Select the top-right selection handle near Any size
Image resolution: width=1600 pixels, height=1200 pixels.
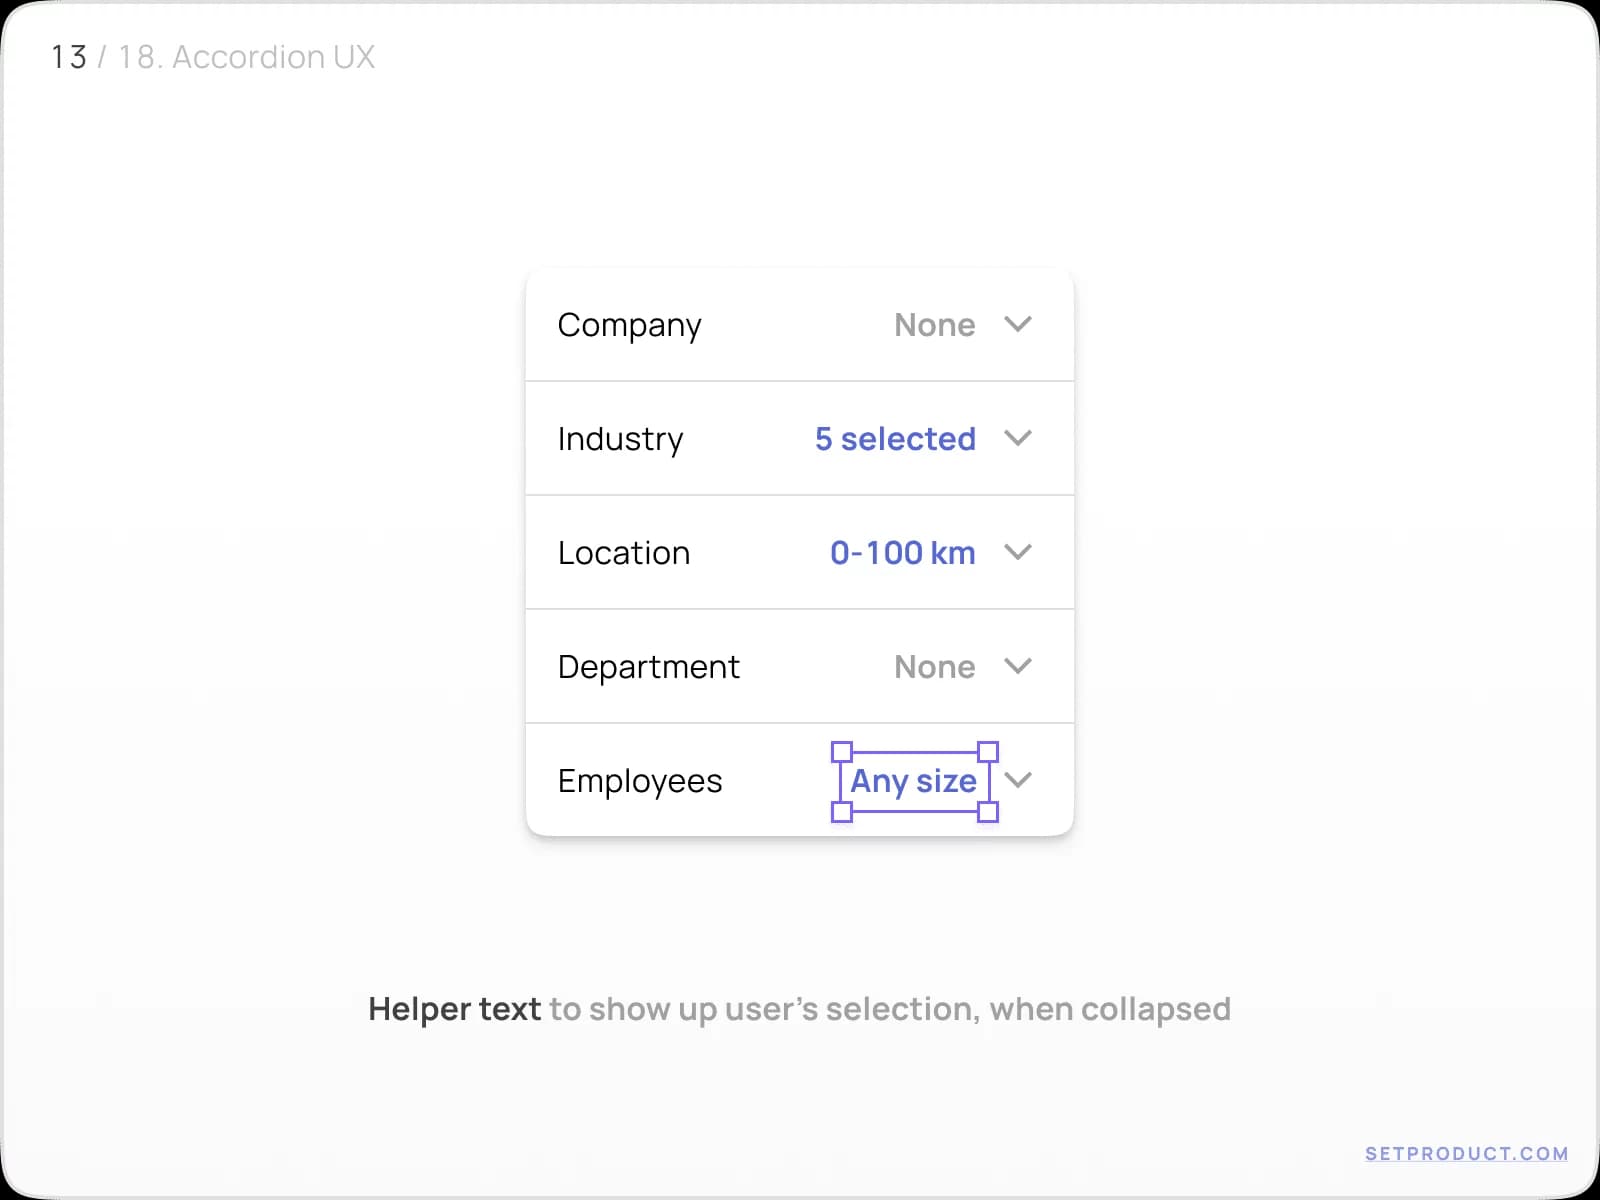coord(988,750)
